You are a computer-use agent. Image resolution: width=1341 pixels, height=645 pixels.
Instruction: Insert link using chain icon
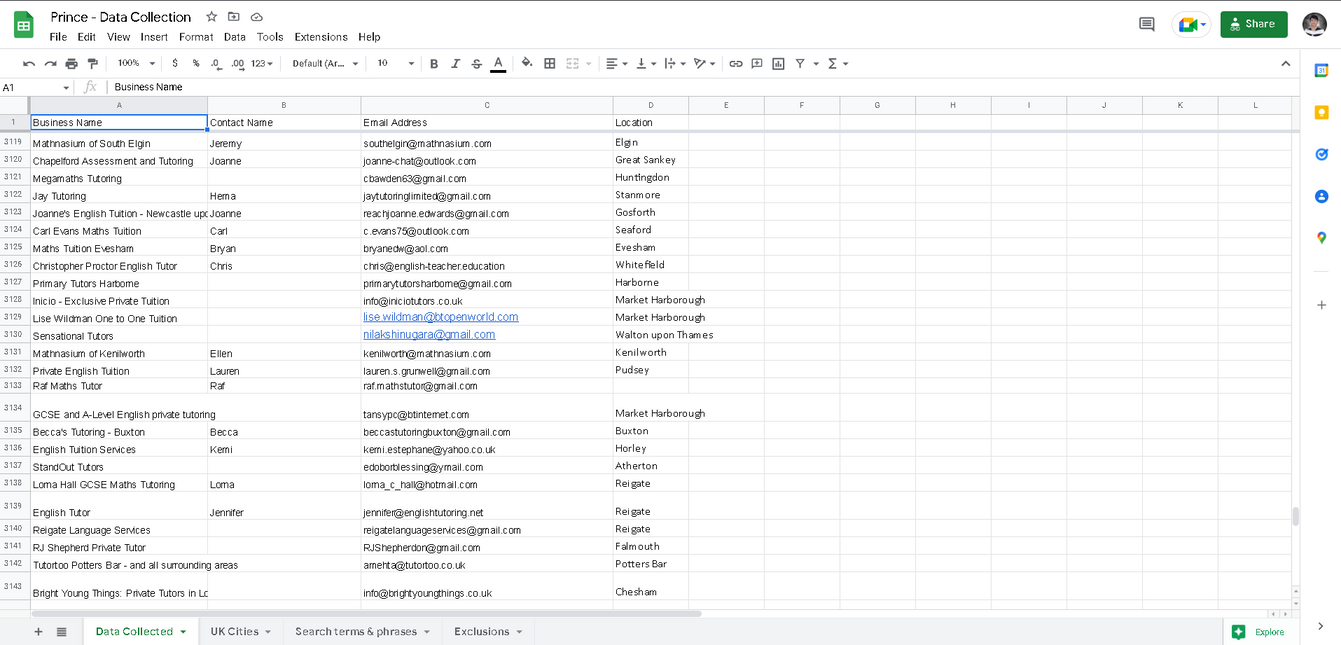(736, 63)
